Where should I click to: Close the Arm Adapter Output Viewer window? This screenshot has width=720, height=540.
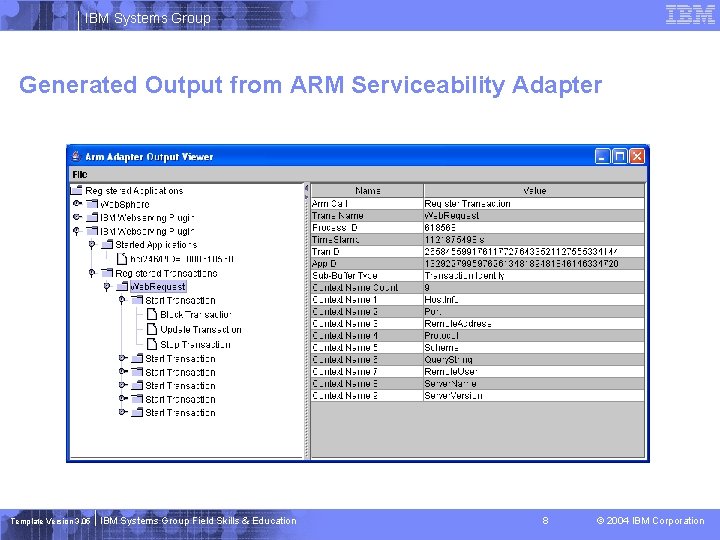[x=637, y=157]
